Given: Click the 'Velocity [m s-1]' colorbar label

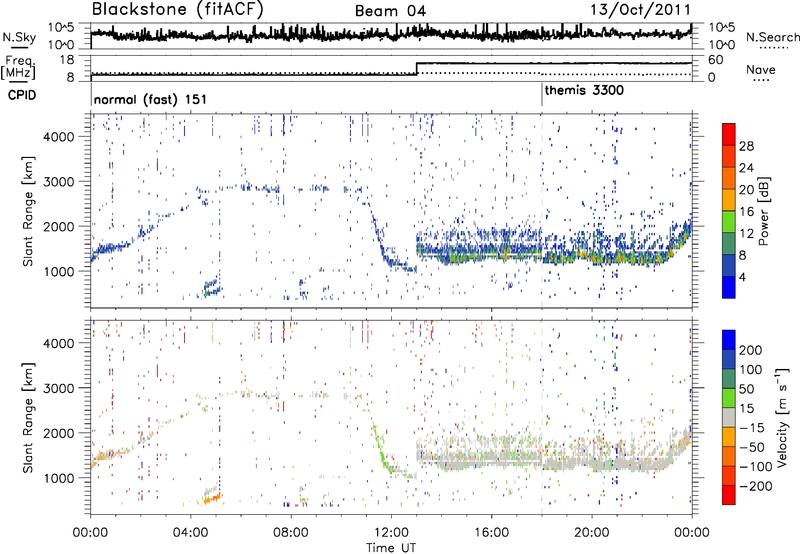Looking at the screenshot, I should point(783,417).
